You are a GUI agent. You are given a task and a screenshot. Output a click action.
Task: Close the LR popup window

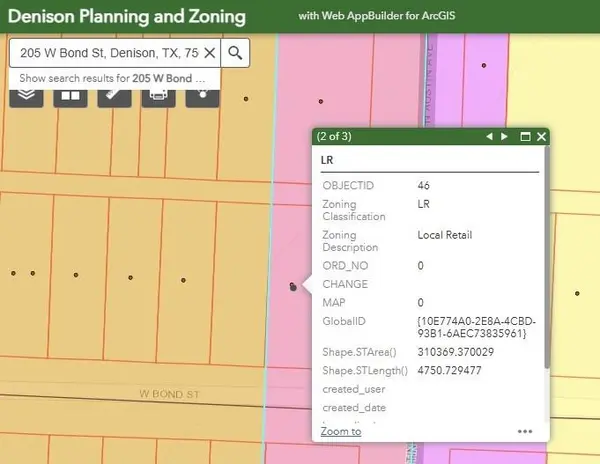click(541, 136)
